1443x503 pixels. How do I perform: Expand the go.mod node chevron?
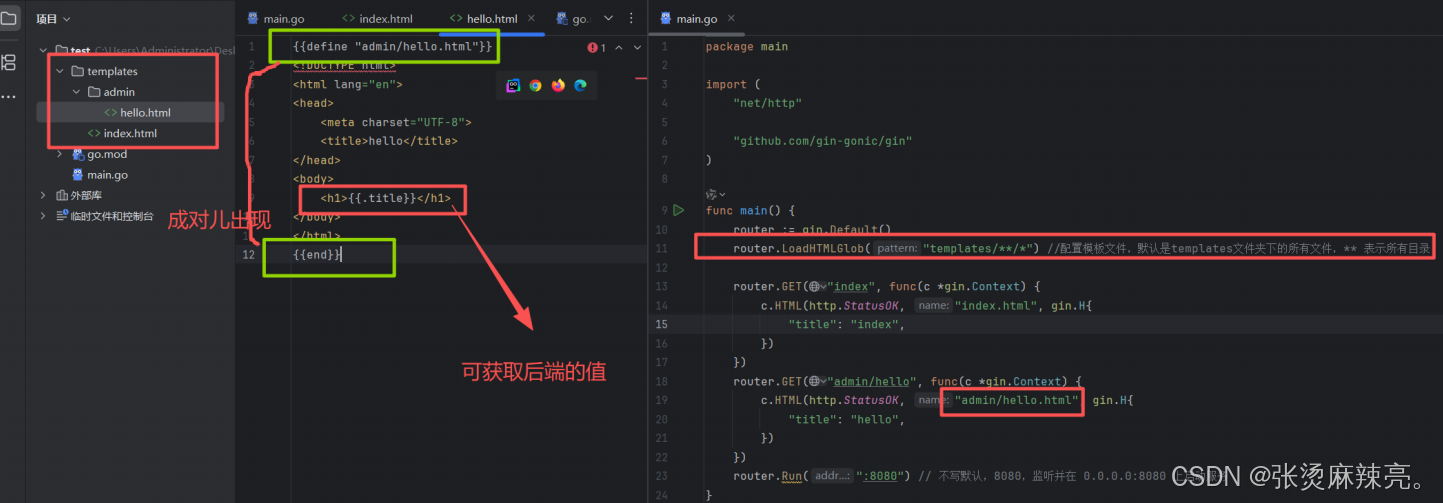pos(60,154)
